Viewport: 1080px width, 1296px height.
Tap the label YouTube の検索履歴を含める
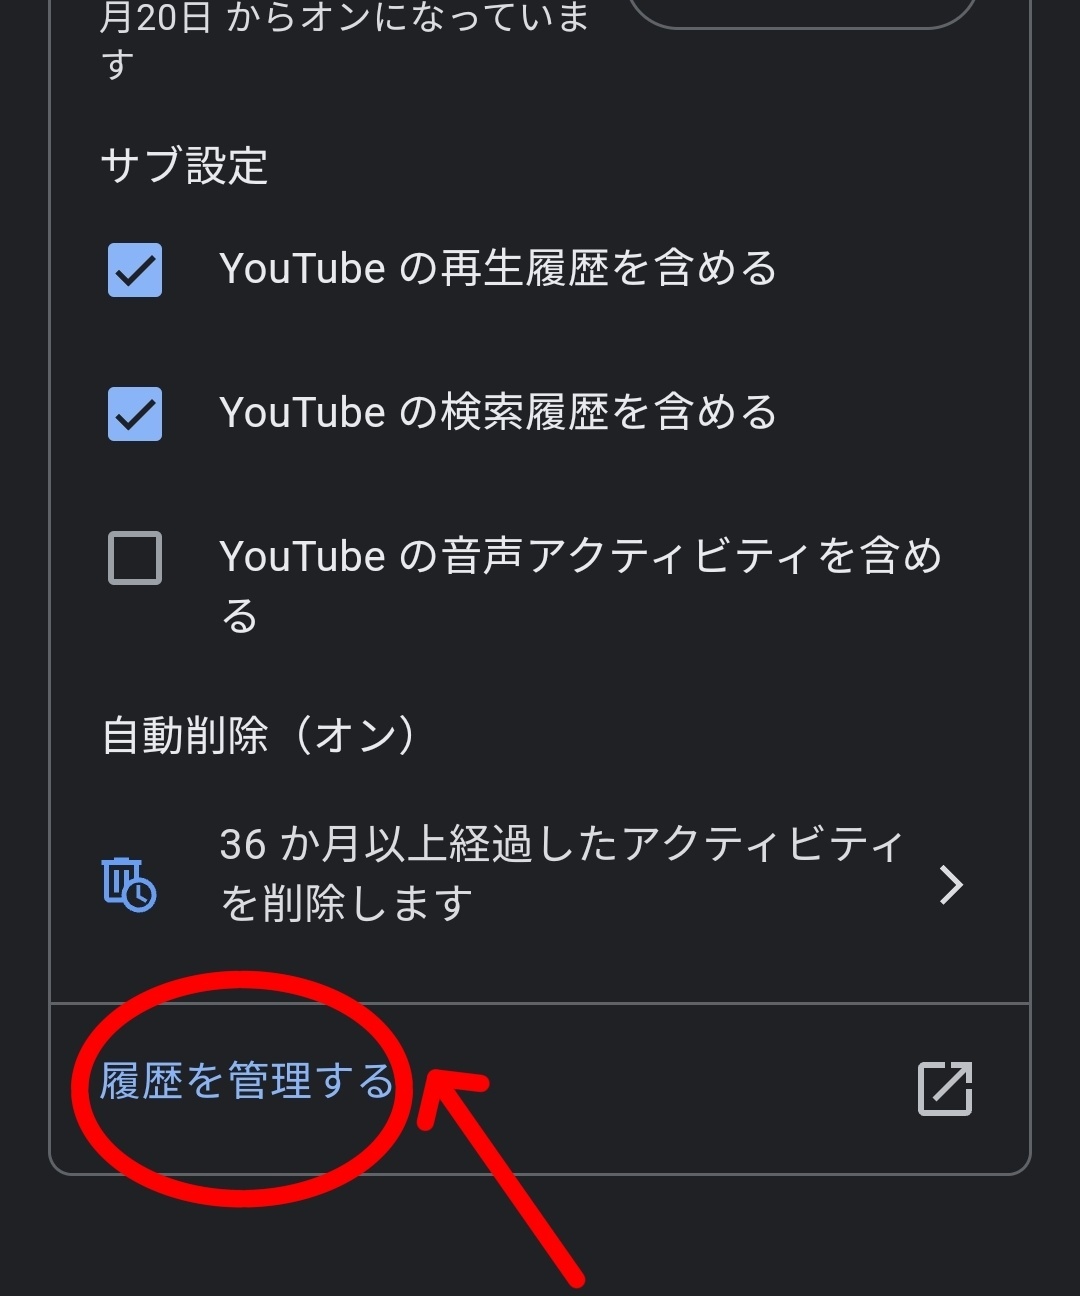(498, 413)
